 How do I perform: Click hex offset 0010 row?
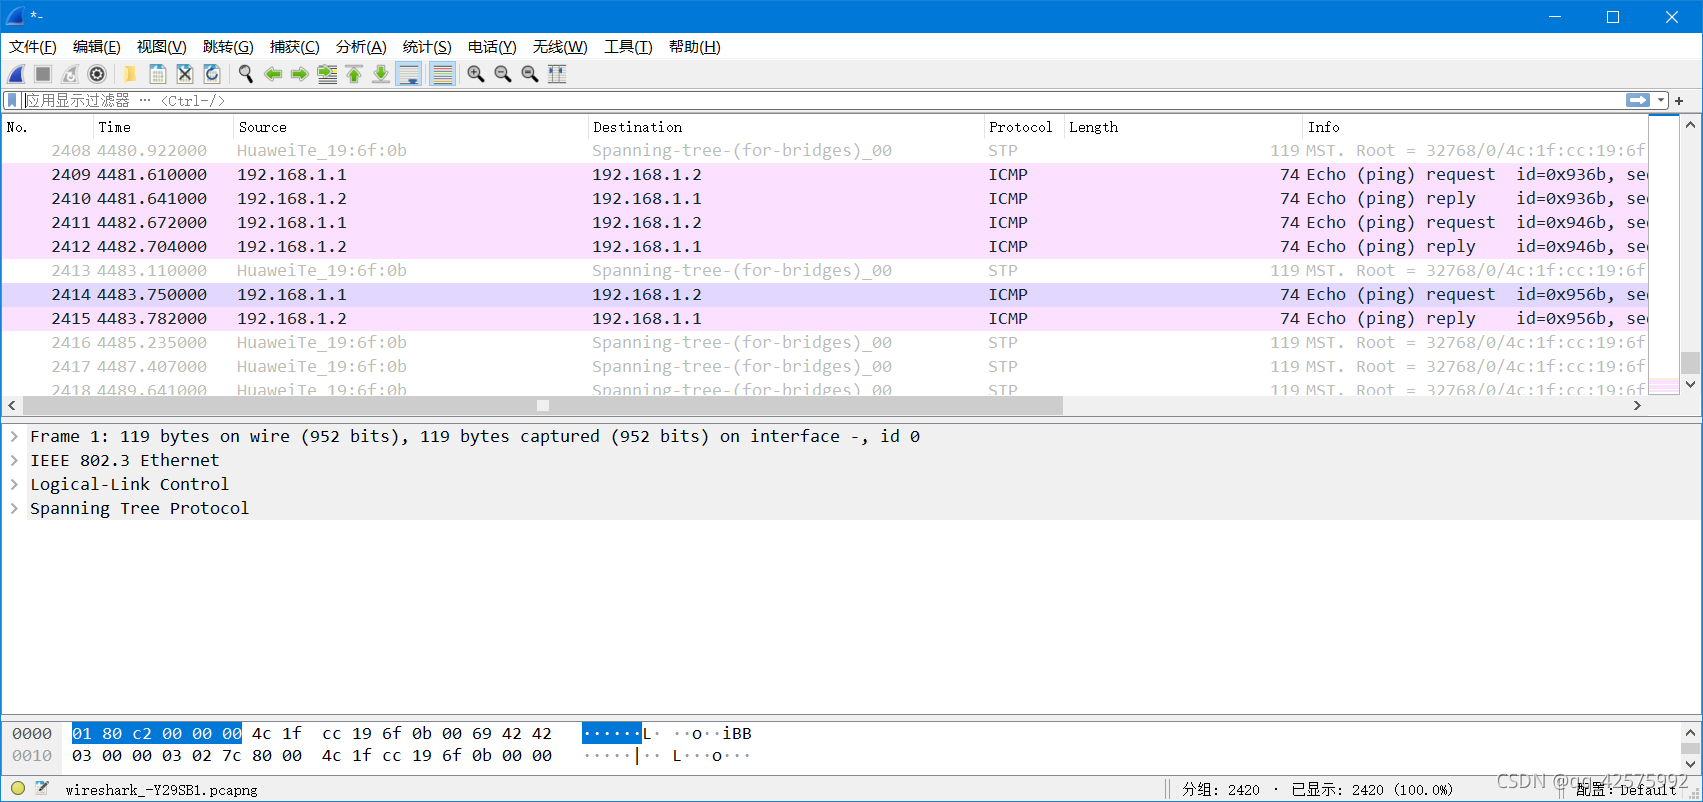click(x=32, y=756)
